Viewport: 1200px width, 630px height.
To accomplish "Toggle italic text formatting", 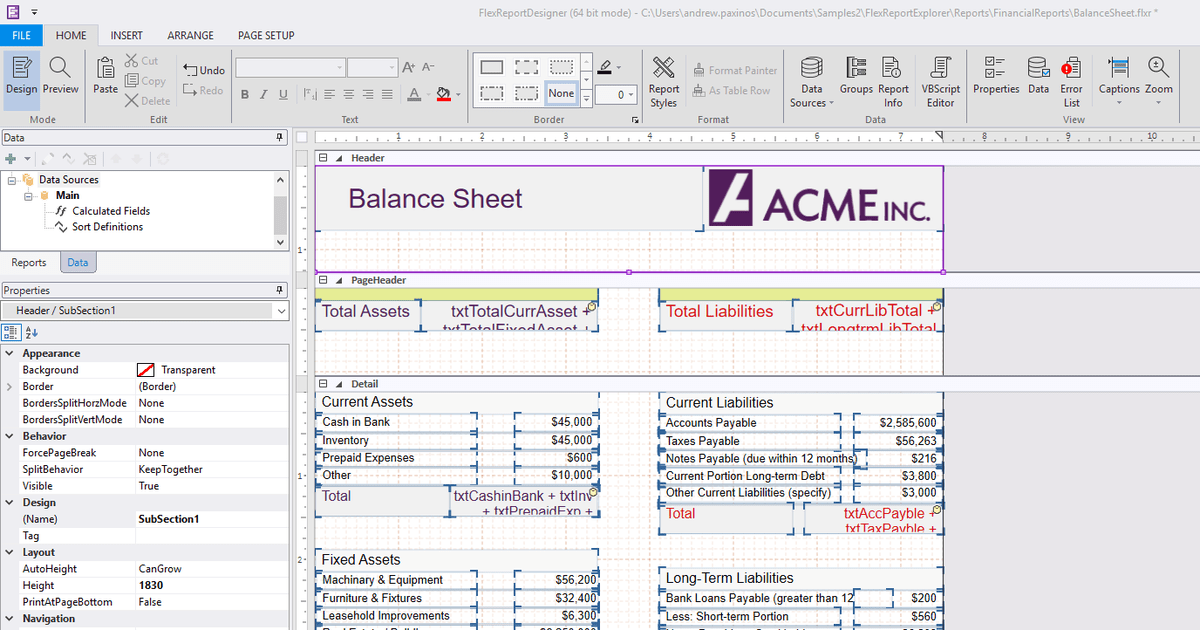I will [x=264, y=94].
